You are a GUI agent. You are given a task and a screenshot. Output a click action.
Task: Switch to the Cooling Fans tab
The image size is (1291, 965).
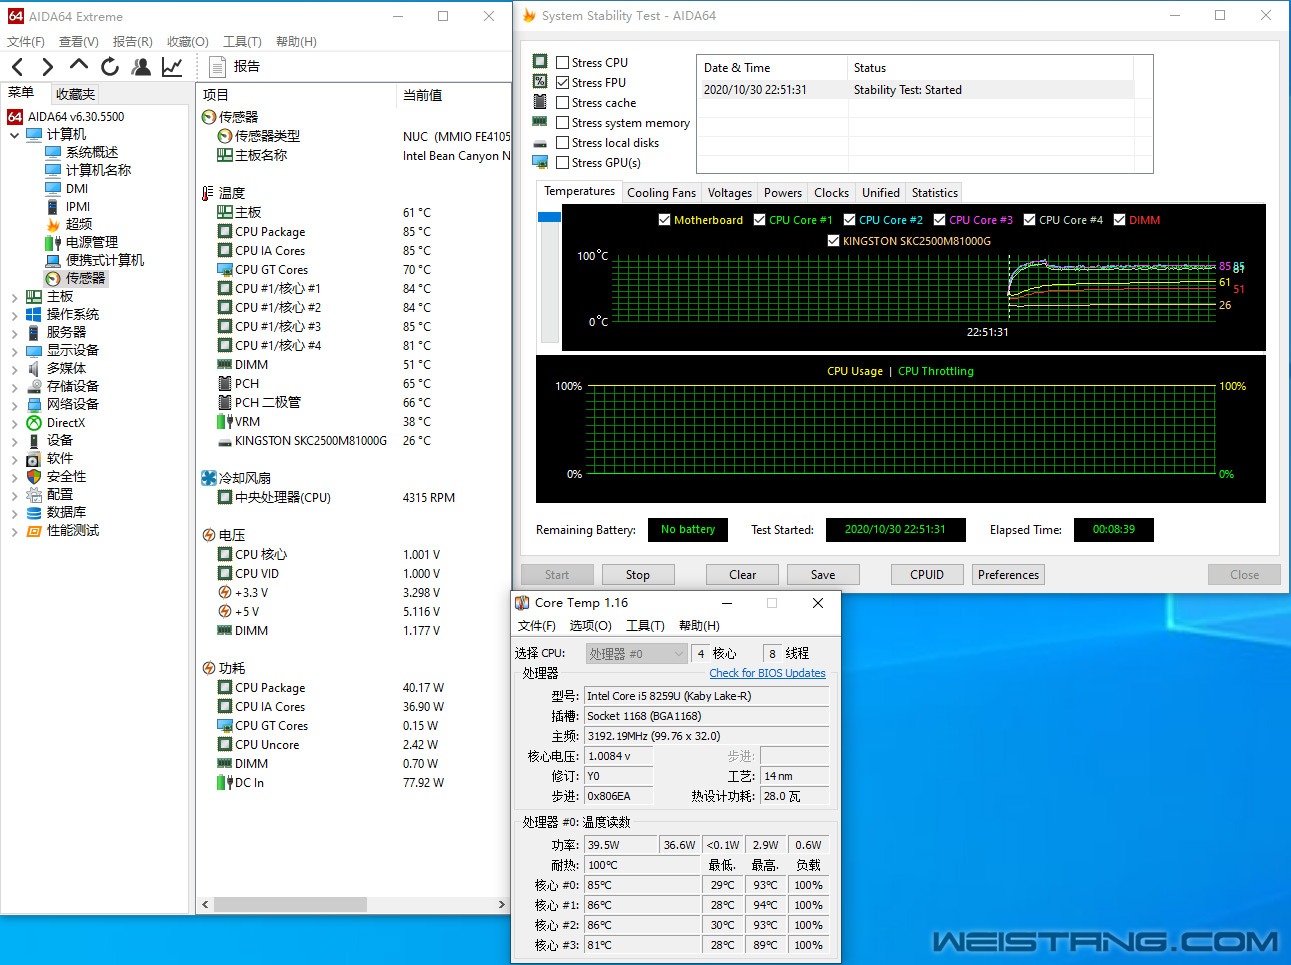661,193
